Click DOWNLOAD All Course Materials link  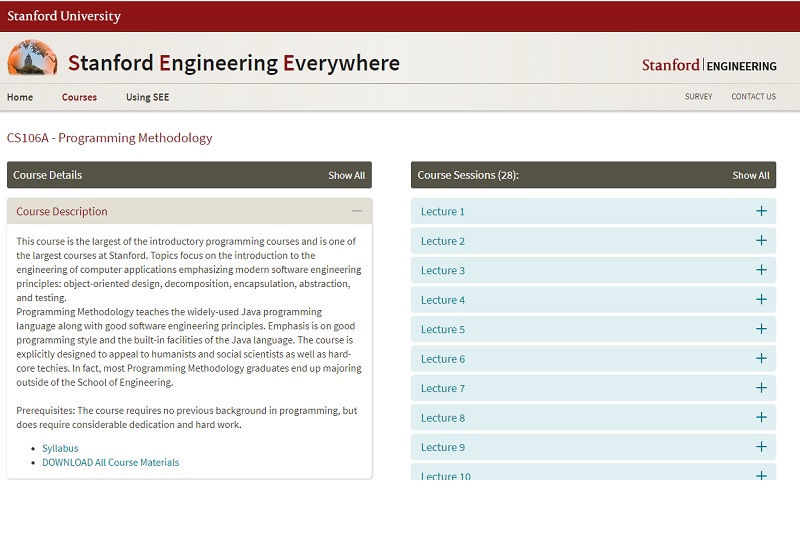tap(111, 462)
